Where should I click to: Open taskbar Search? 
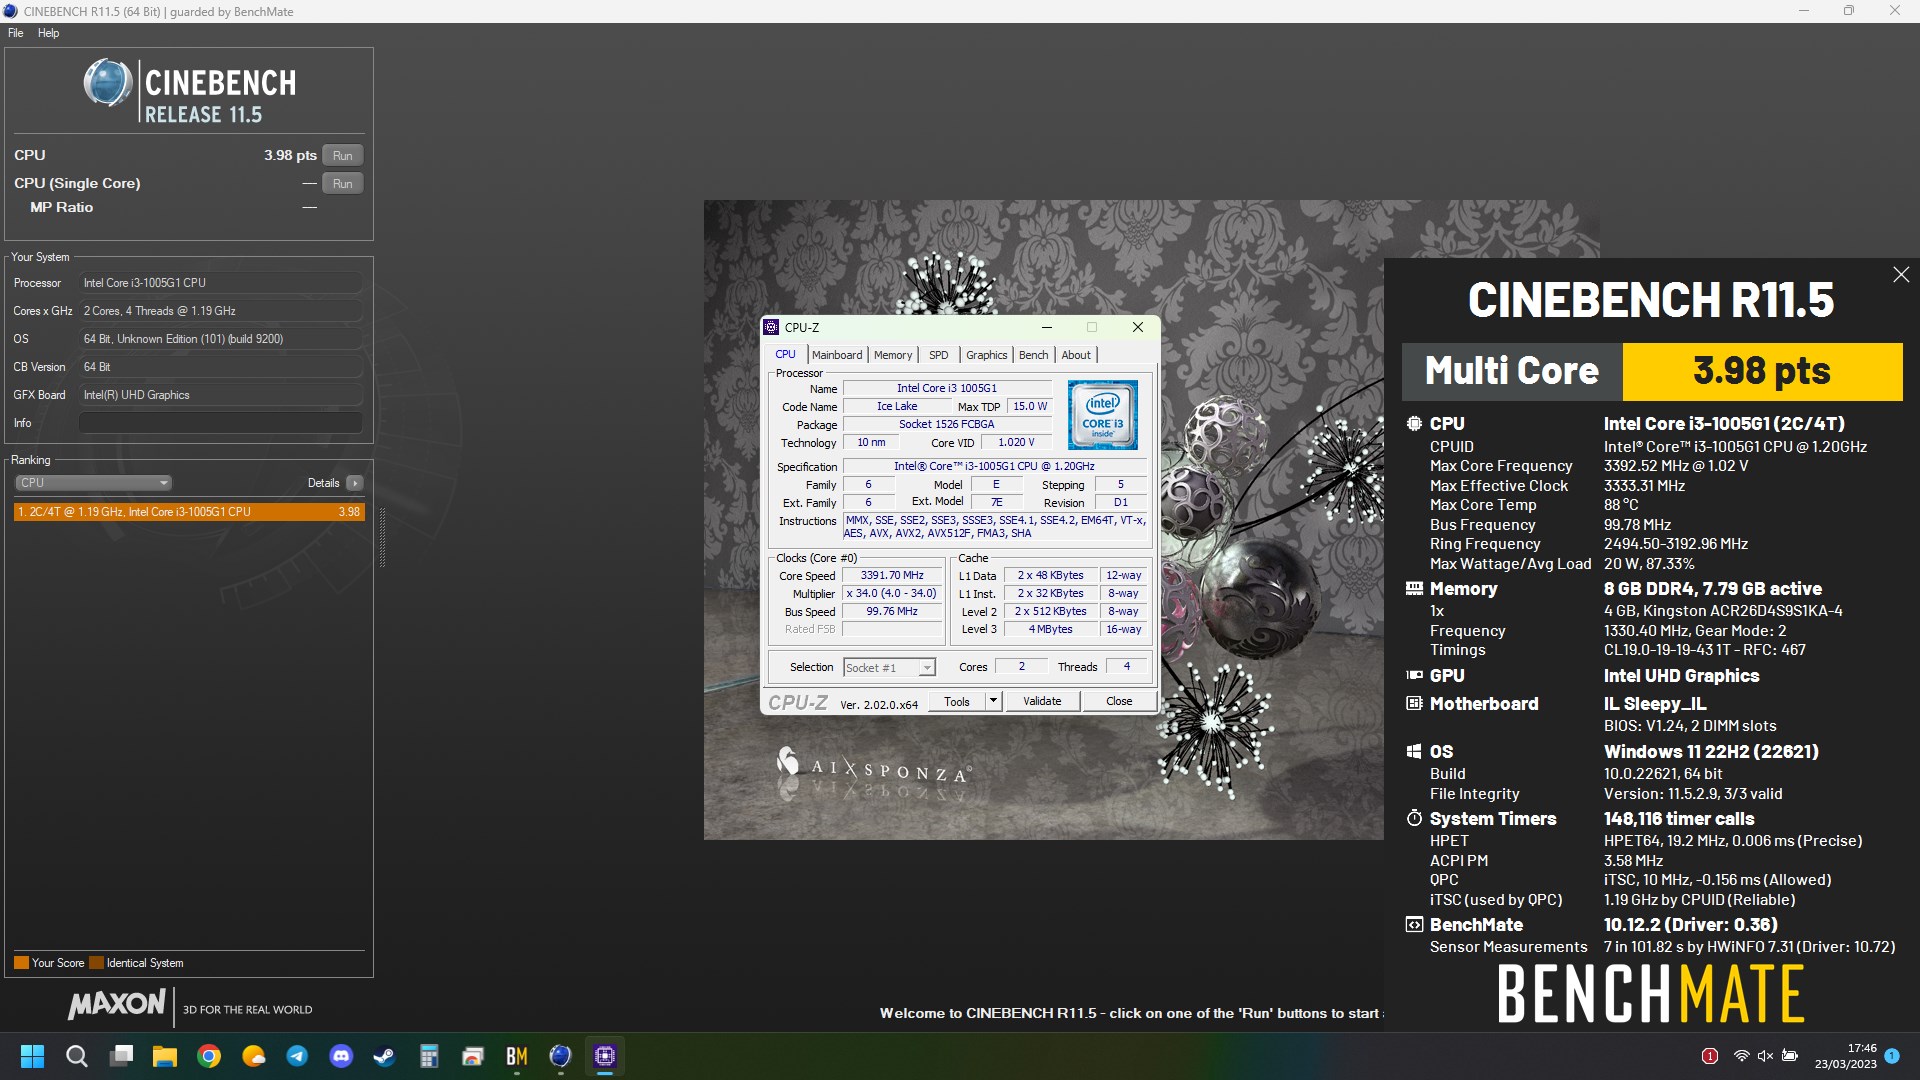pyautogui.click(x=76, y=1056)
